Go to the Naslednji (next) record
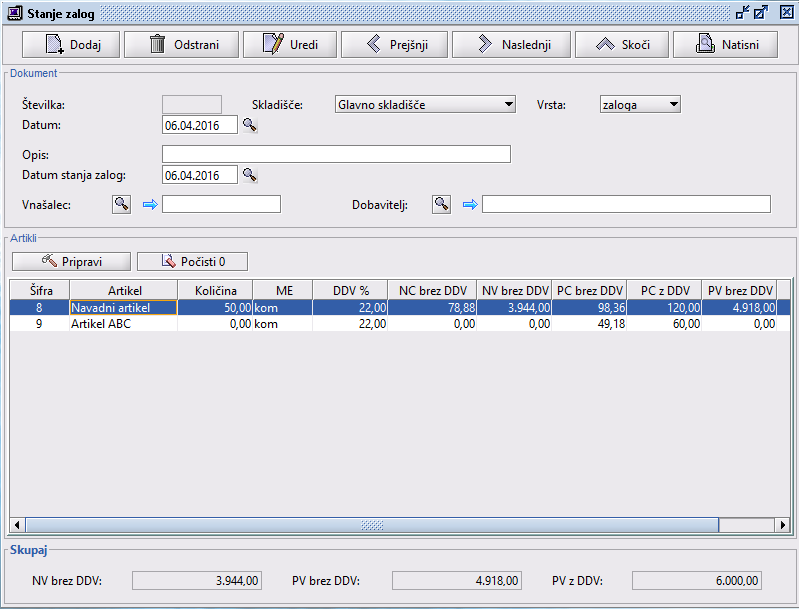 510,44
